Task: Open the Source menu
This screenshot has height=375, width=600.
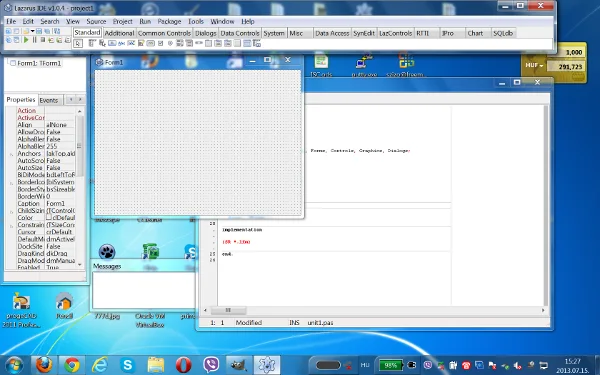Action: 96,21
